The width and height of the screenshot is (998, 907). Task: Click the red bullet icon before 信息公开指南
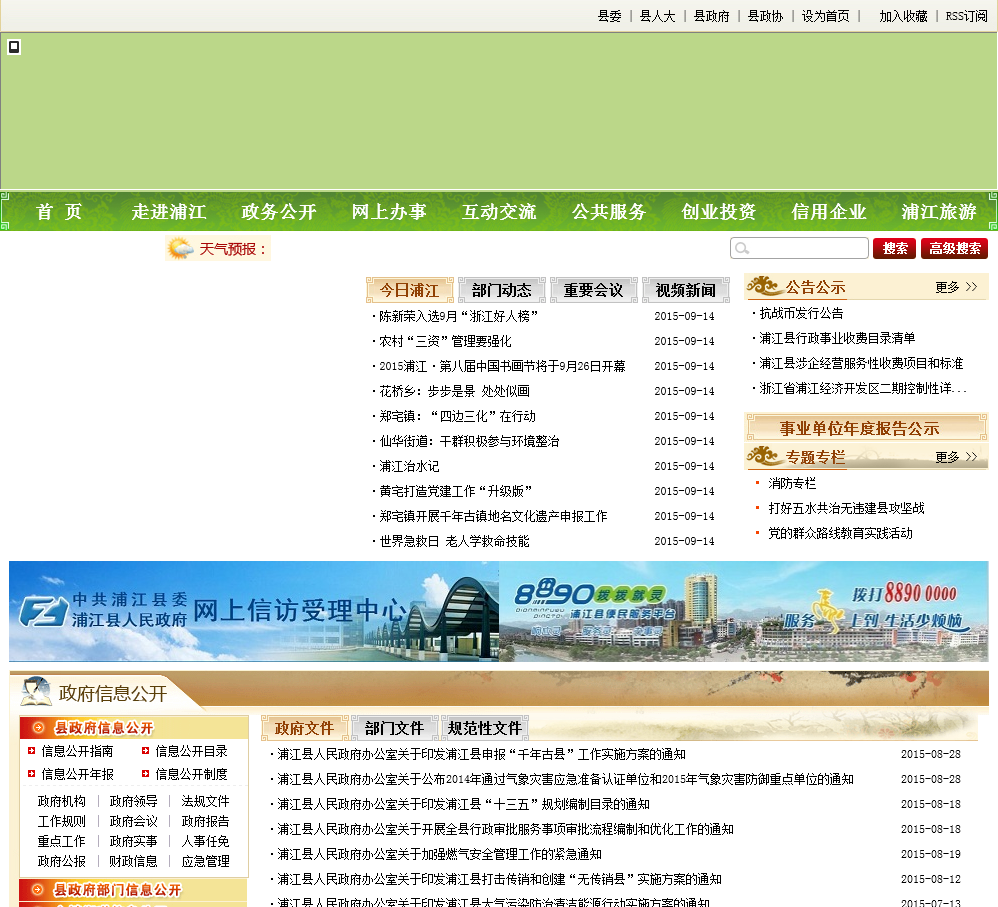(31, 751)
